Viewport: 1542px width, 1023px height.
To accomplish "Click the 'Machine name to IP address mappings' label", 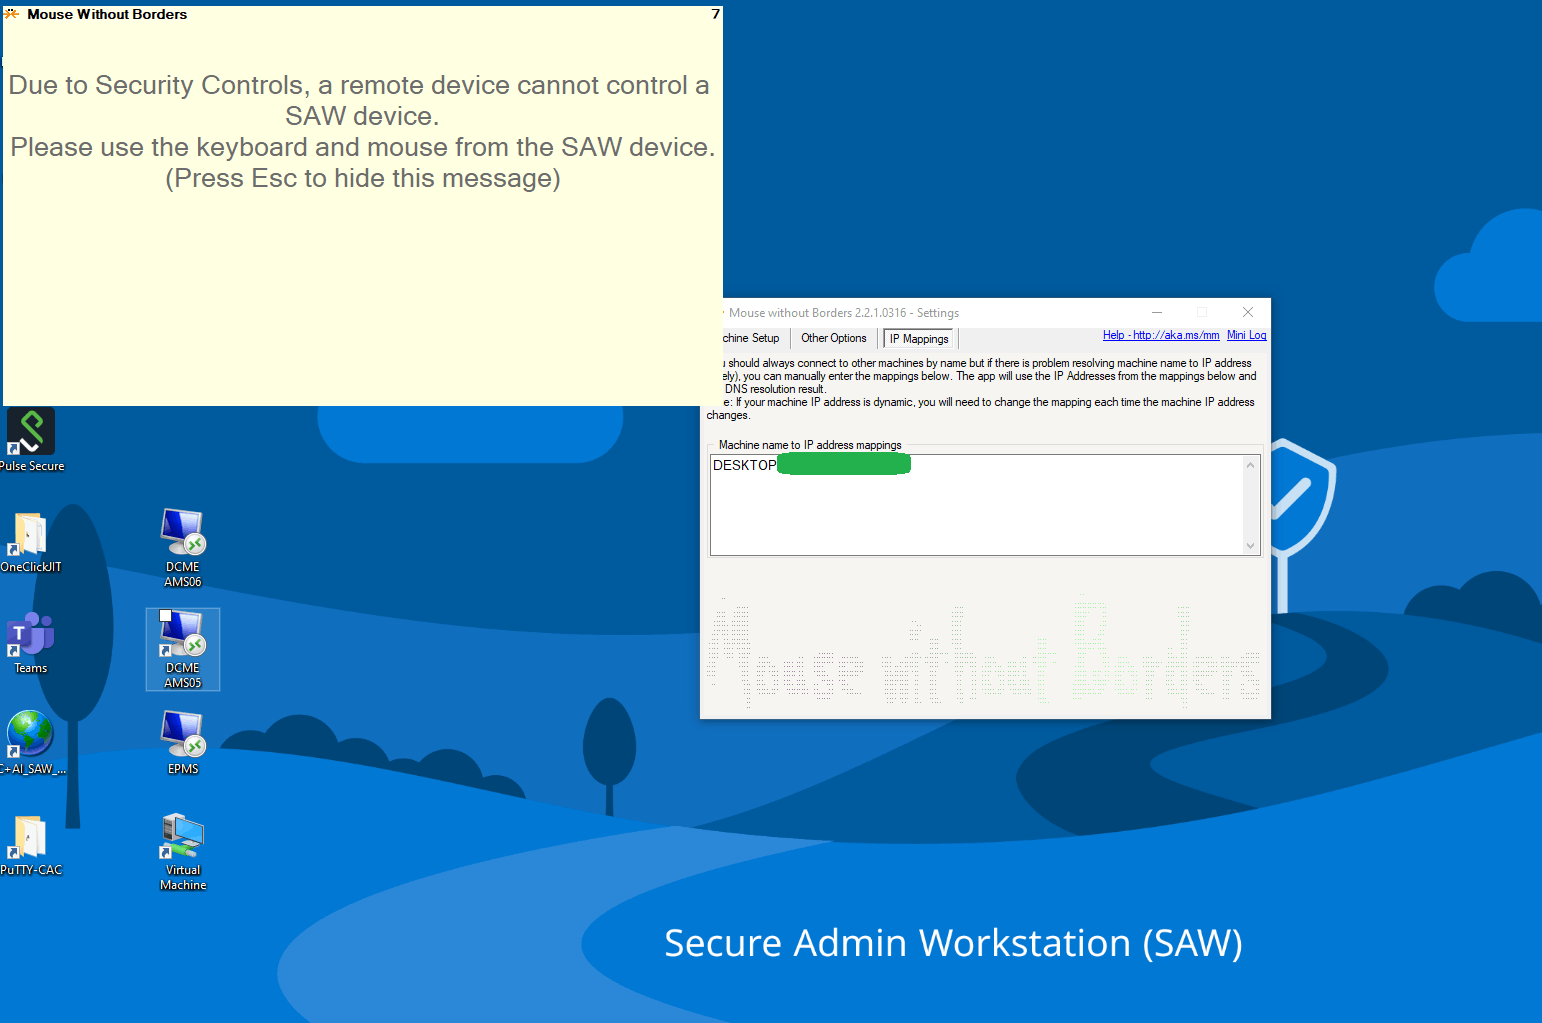I will [810, 445].
